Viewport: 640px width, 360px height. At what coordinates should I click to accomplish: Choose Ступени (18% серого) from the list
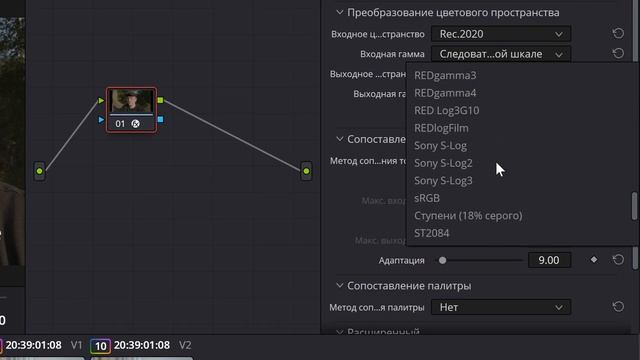coord(468,216)
